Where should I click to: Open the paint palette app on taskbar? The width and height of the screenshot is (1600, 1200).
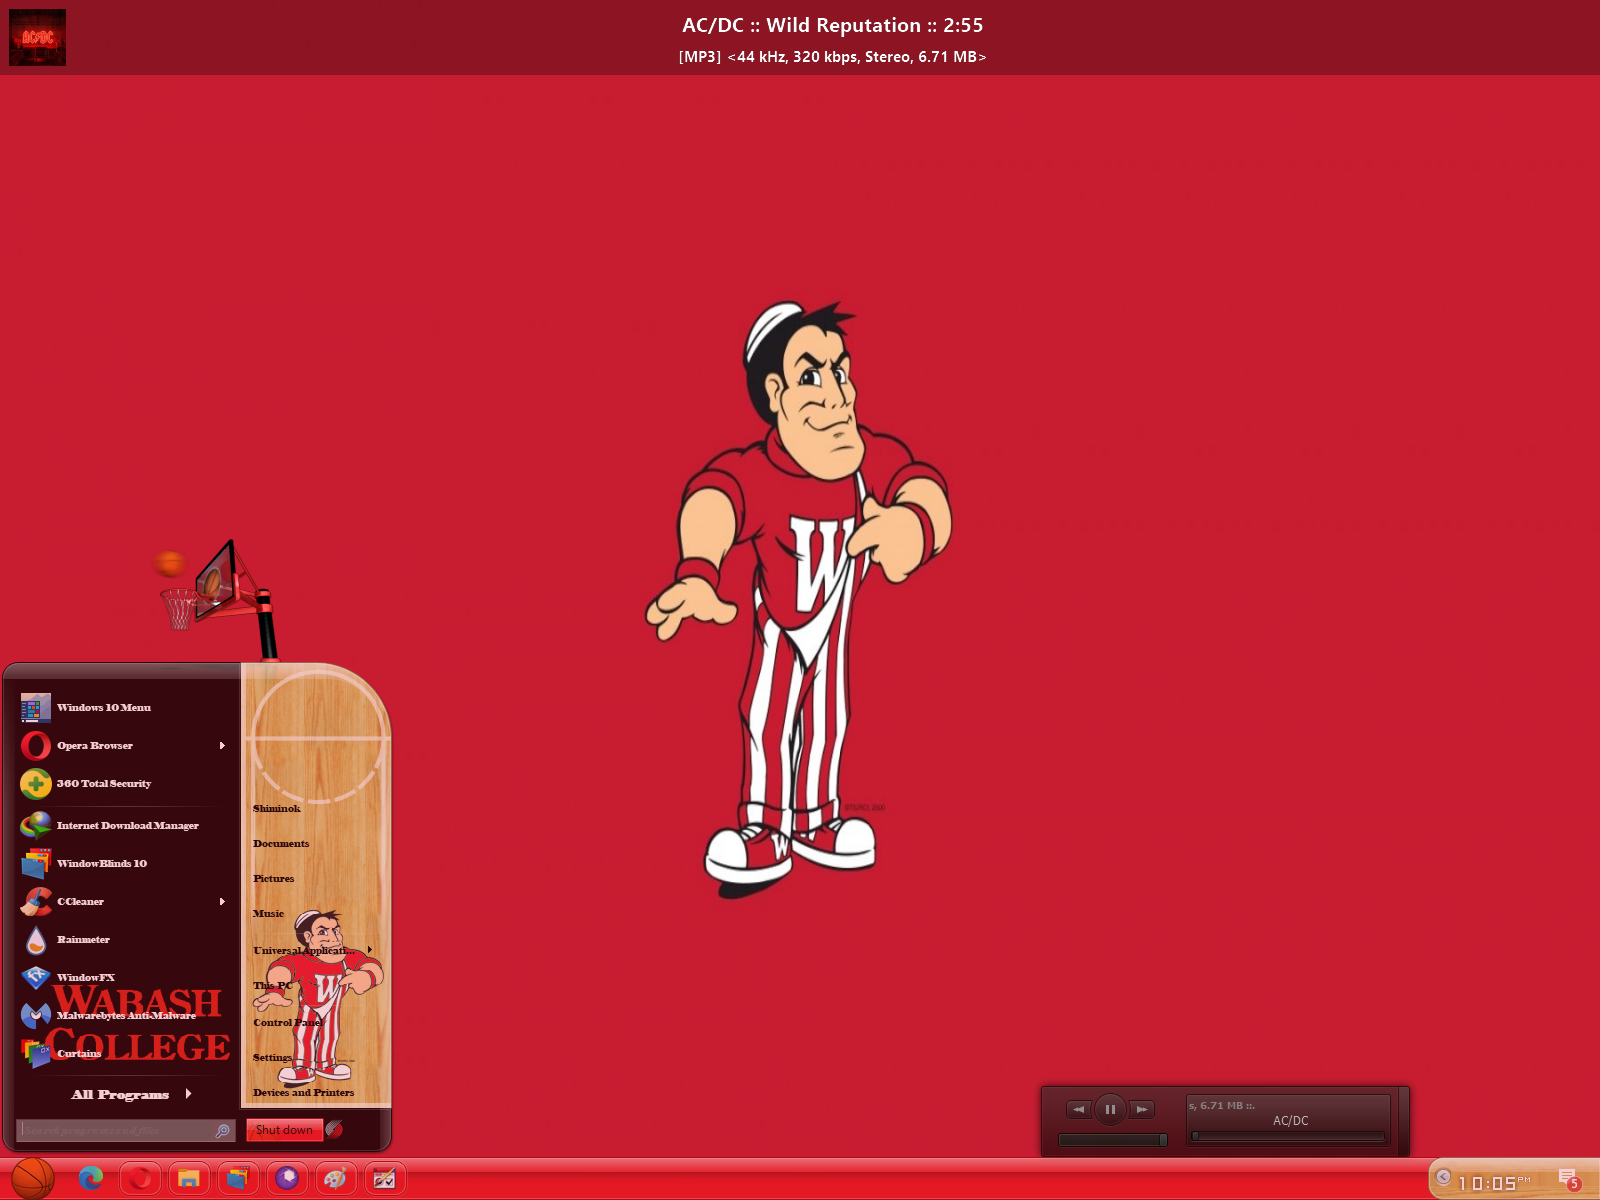(336, 1179)
